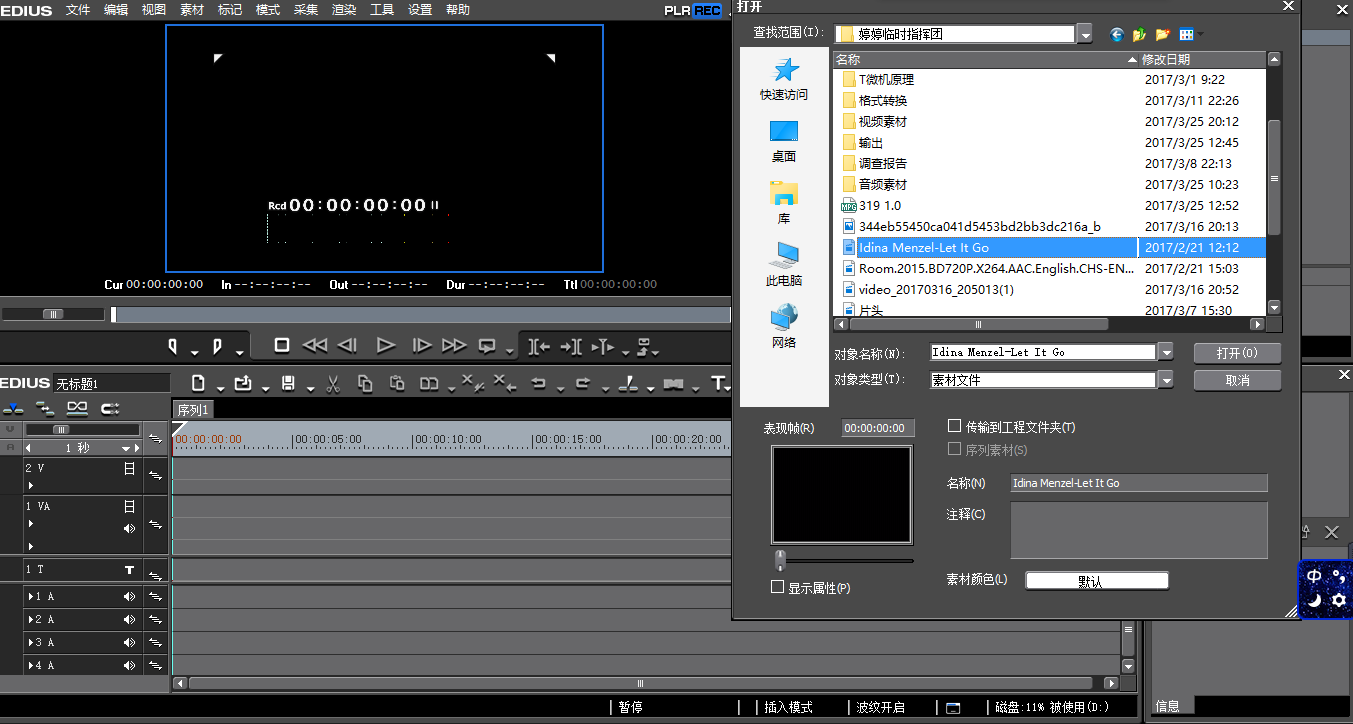Click the Set In point marker icon
The height and width of the screenshot is (724, 1353).
(173, 346)
